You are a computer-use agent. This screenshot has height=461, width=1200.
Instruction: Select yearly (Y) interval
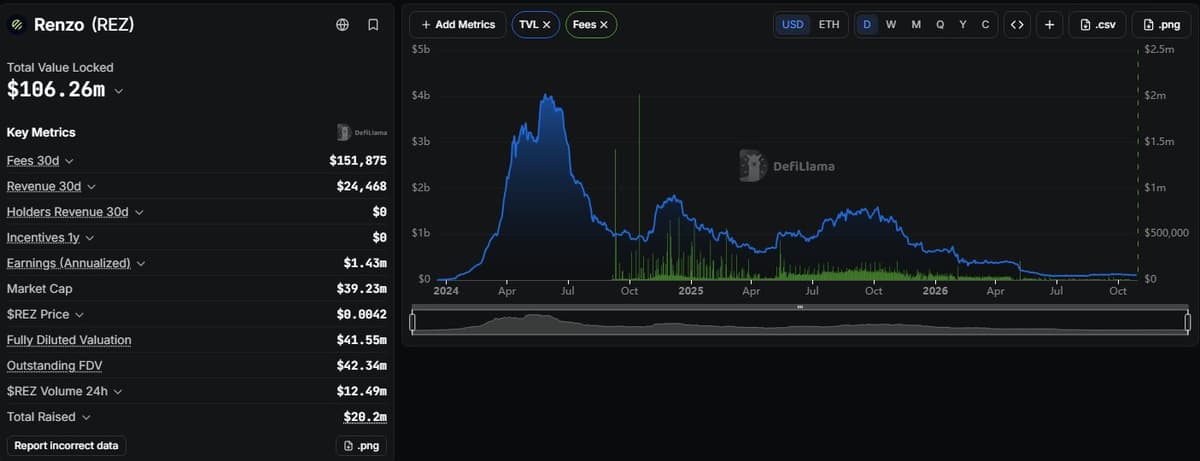963,24
